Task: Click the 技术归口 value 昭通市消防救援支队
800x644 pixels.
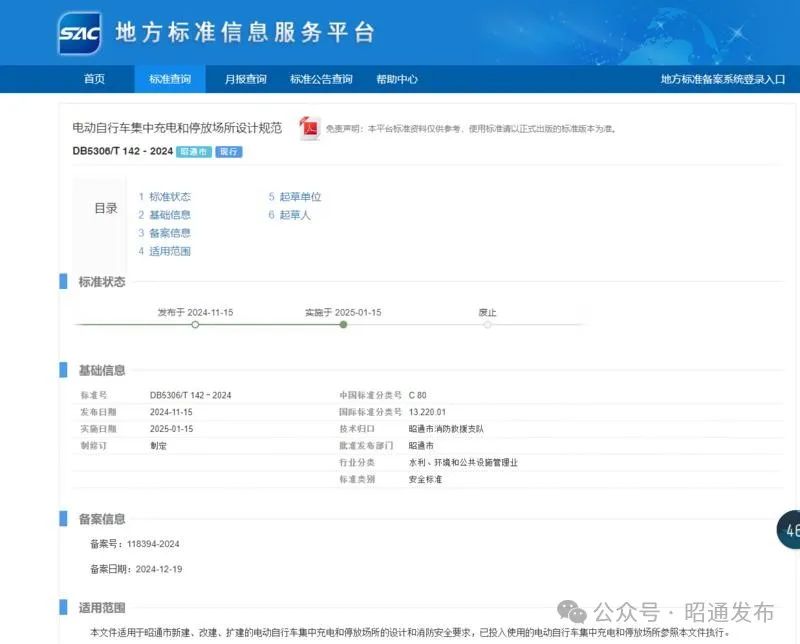Action: tap(446, 429)
